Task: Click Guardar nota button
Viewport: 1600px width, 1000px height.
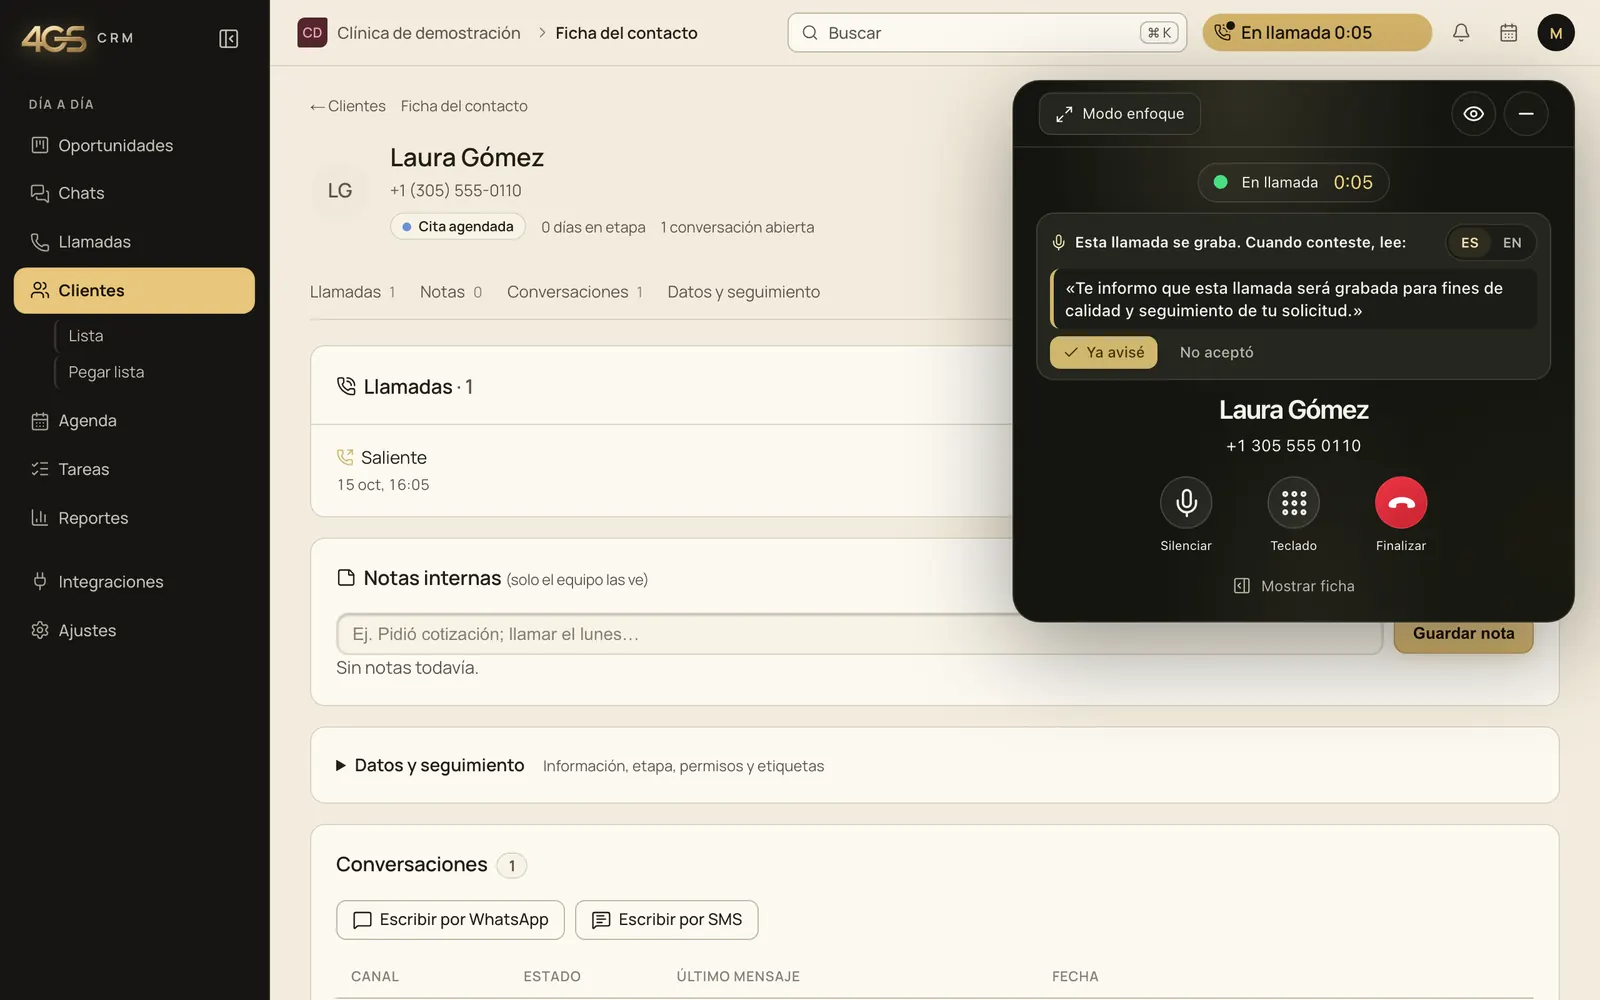Action: (x=1463, y=634)
